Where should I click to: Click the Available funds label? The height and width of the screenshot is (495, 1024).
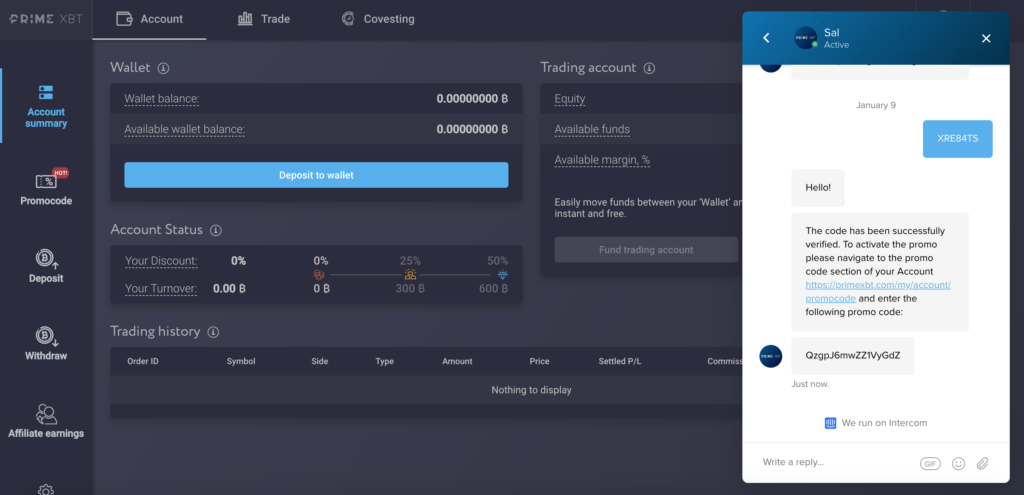tap(592, 129)
